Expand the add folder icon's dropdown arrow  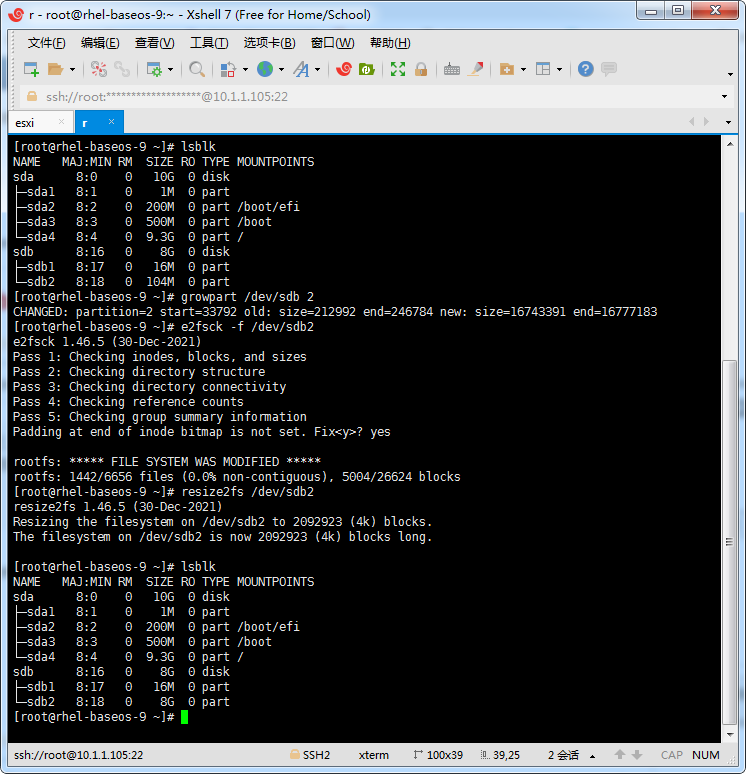point(523,70)
